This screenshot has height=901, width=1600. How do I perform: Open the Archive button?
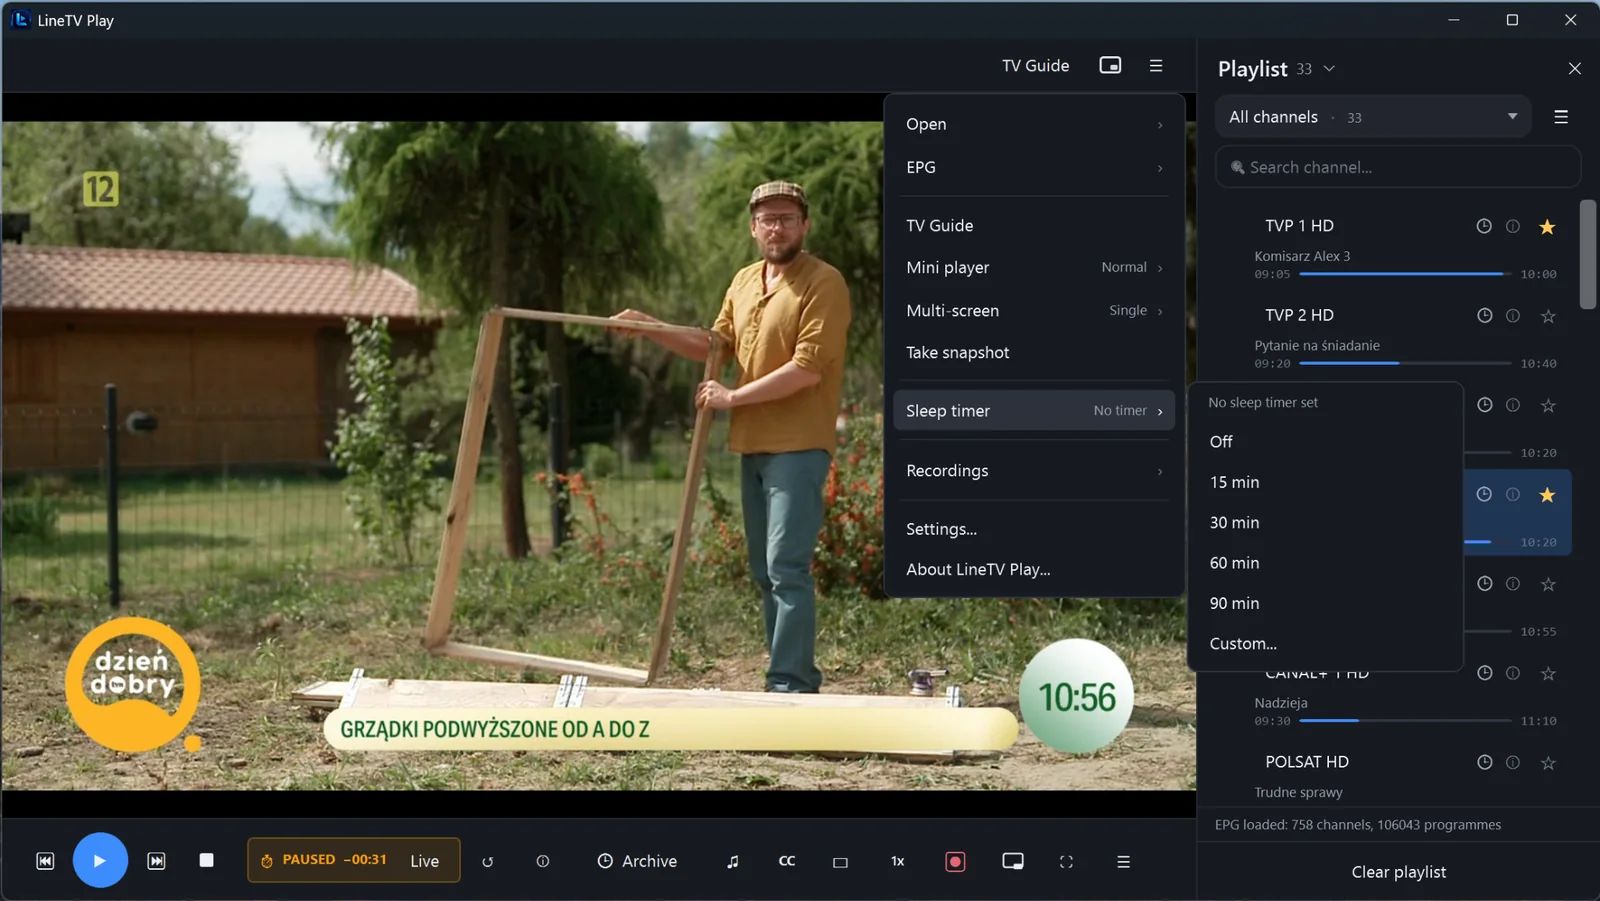[x=637, y=861]
